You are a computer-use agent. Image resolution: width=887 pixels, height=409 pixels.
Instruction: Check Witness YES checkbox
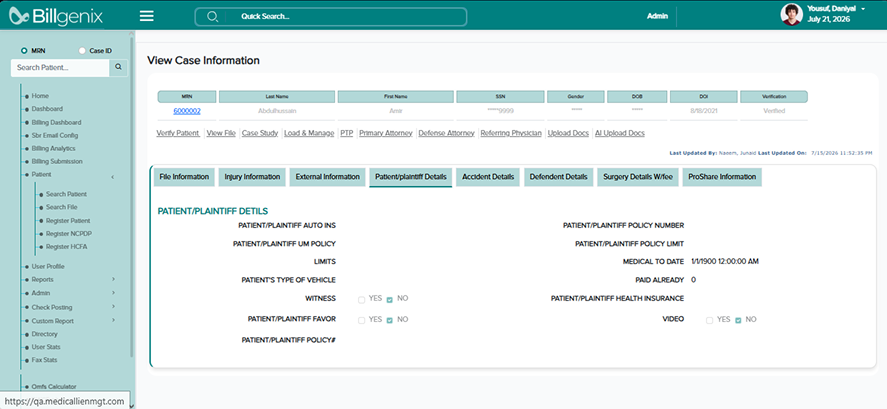[361, 300]
